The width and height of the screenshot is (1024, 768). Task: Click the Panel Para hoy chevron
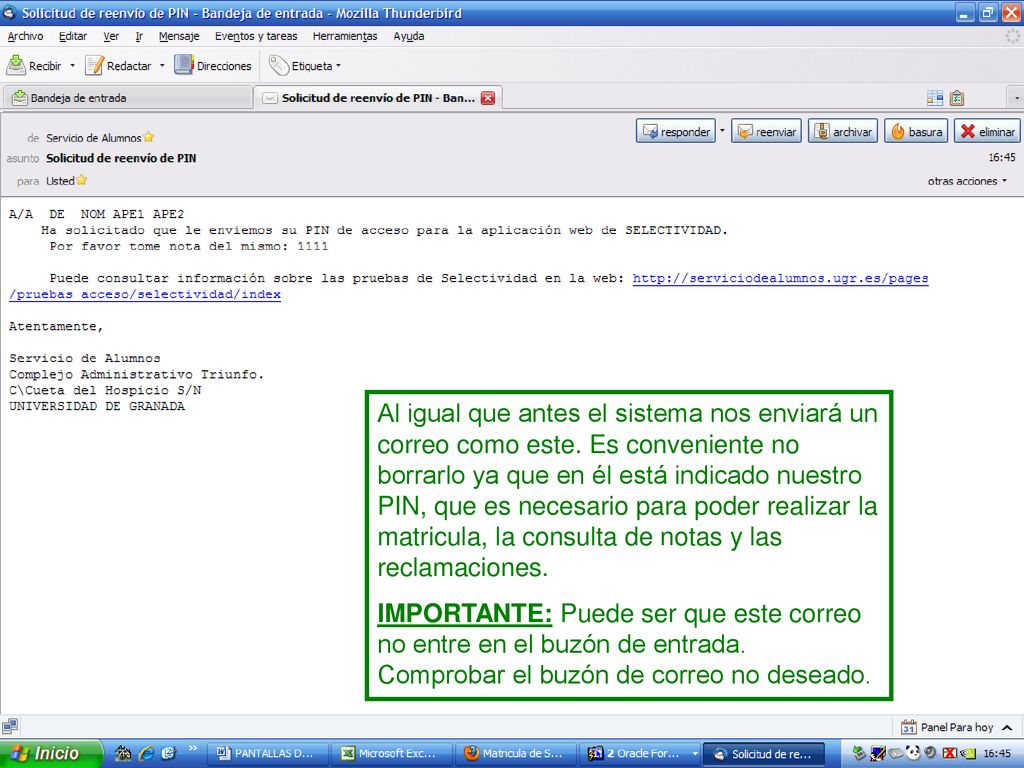1006,727
